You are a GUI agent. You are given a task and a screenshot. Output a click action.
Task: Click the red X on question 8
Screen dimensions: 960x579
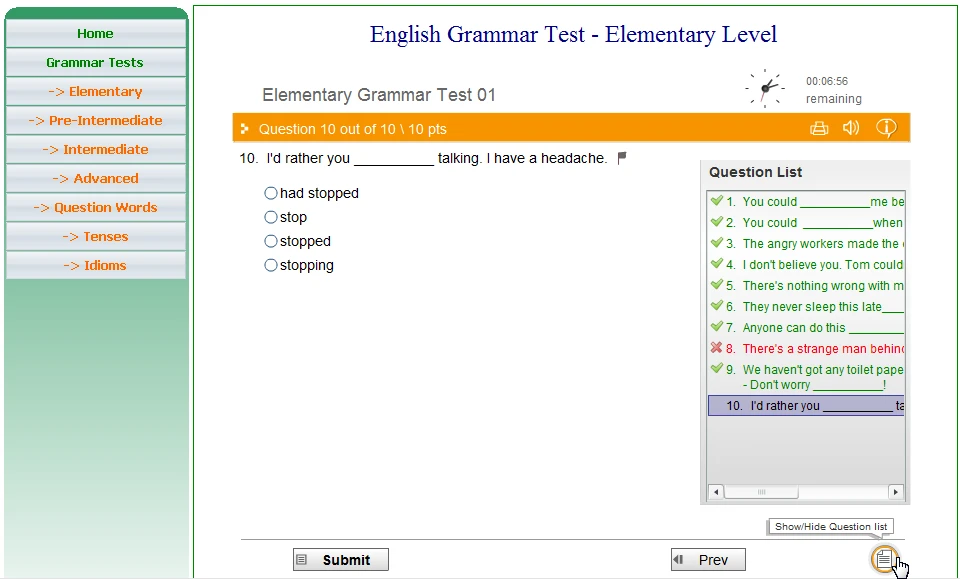click(716, 348)
